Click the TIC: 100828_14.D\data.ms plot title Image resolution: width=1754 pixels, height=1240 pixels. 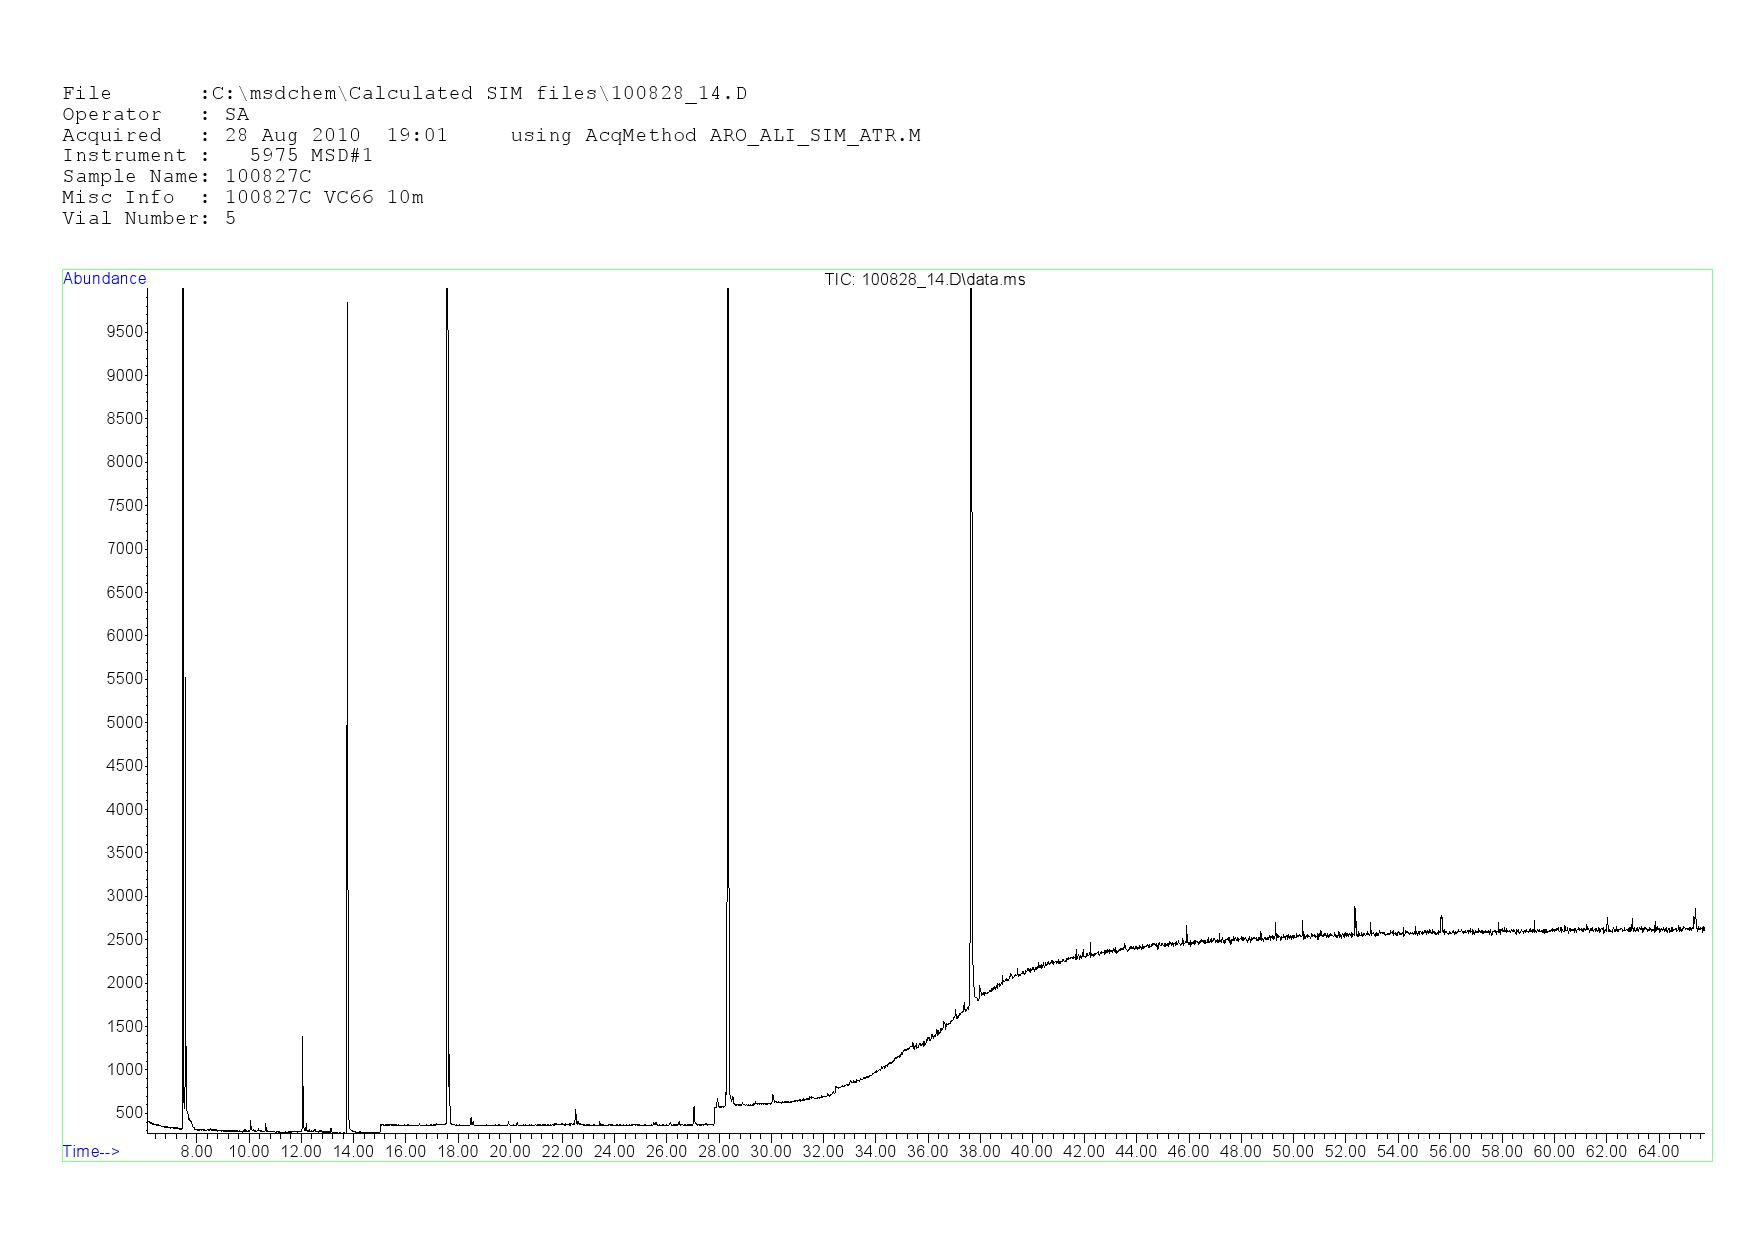pyautogui.click(x=924, y=280)
